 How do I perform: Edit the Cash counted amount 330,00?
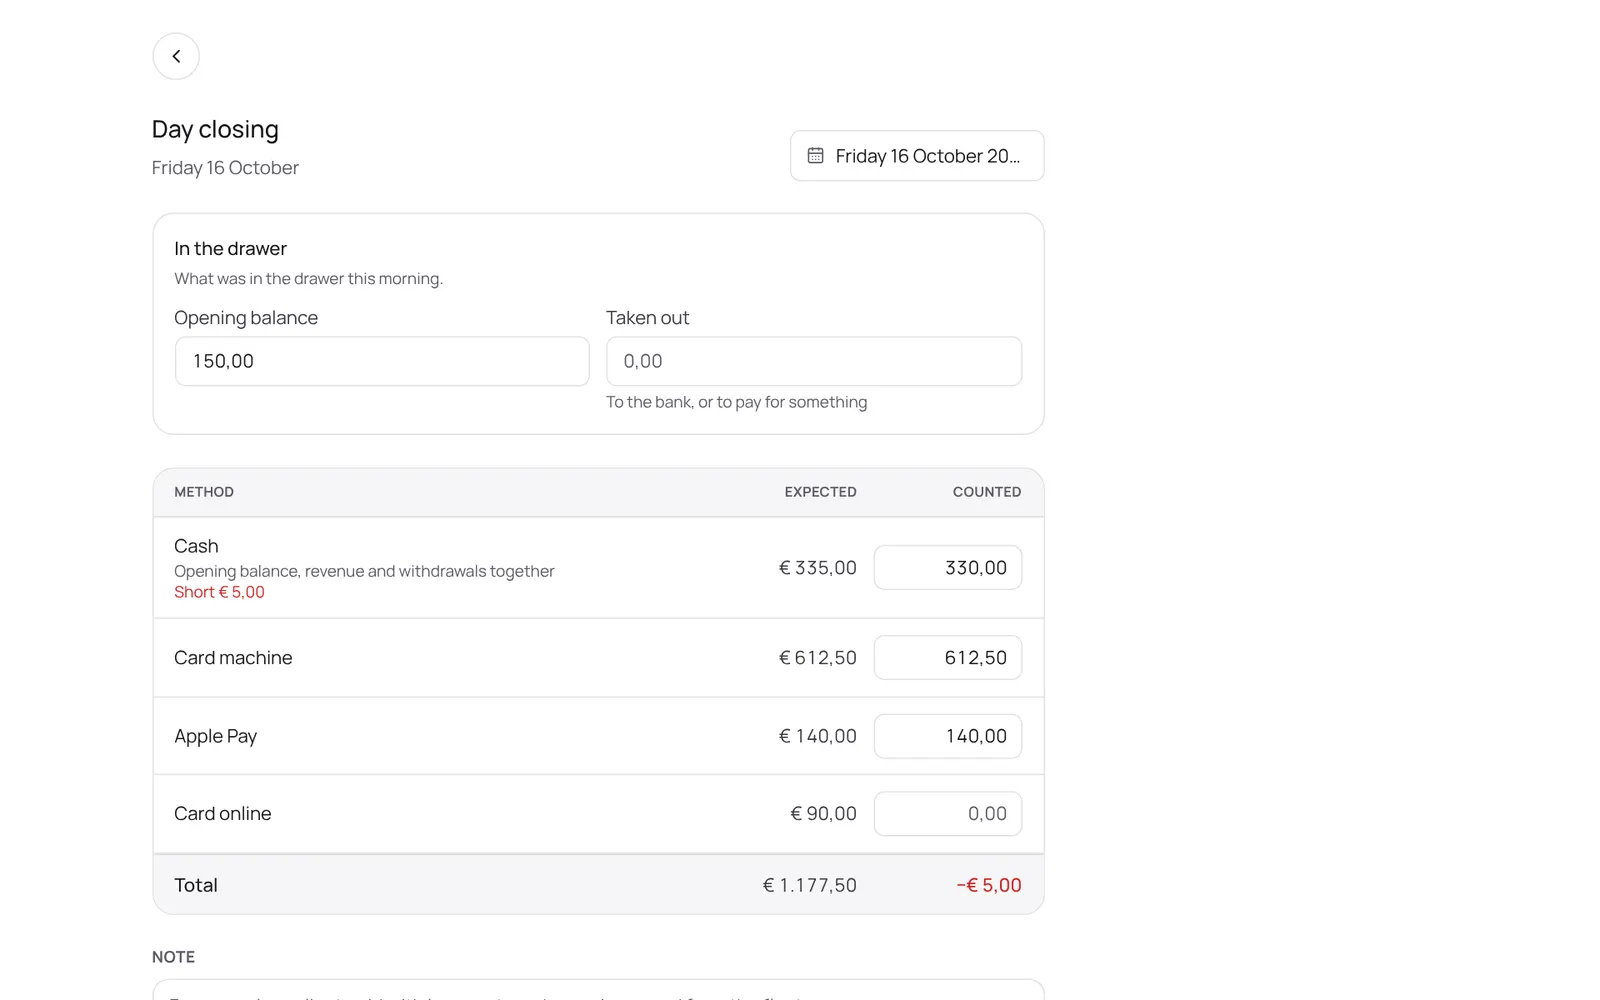click(948, 567)
